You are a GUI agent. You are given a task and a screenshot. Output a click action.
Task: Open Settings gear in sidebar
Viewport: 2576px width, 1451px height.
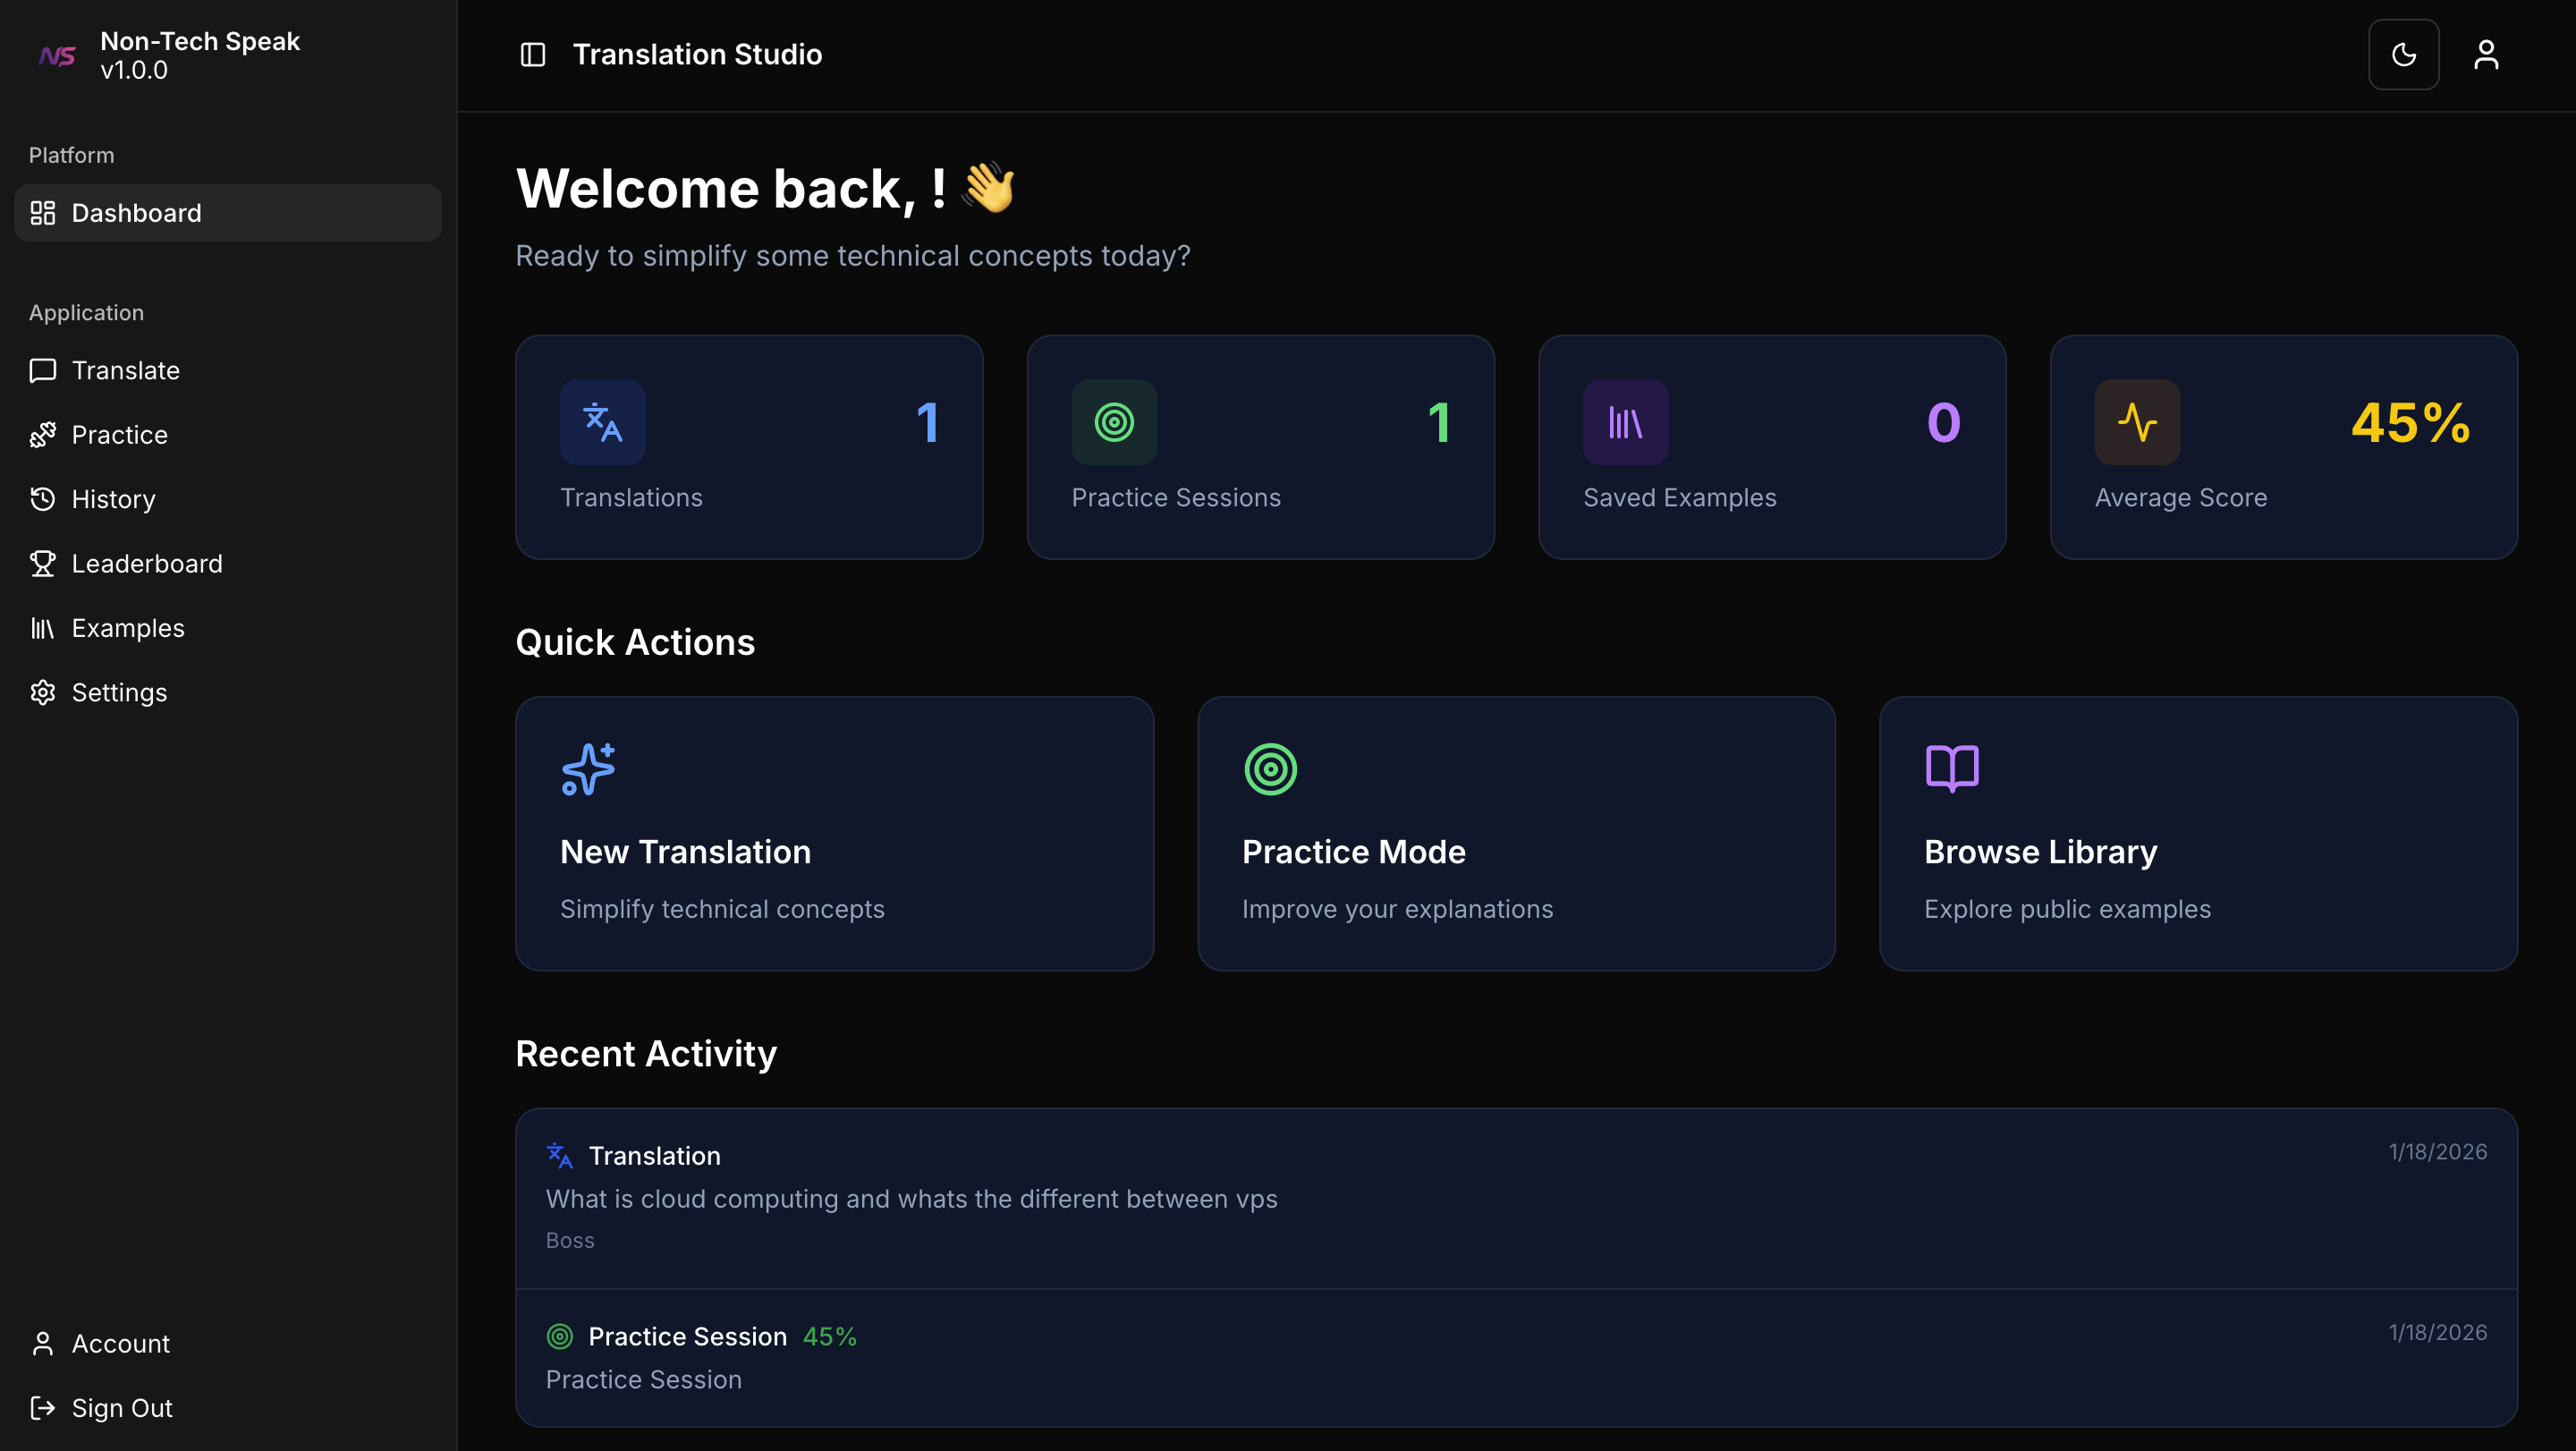pos(43,692)
